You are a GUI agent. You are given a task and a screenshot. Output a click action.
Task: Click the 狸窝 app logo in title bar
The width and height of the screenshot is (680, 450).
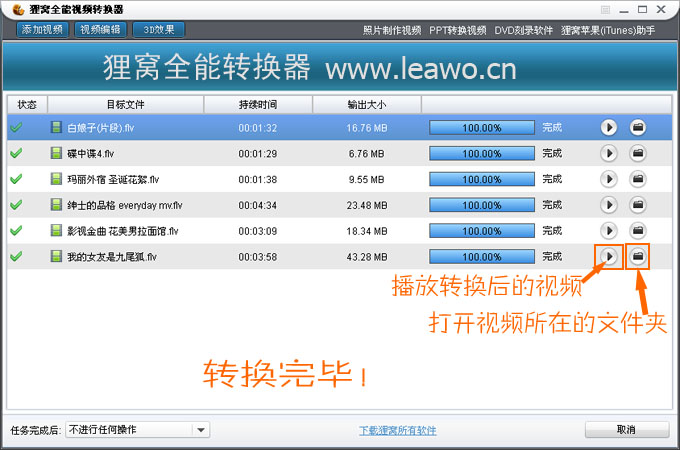[x=18, y=9]
